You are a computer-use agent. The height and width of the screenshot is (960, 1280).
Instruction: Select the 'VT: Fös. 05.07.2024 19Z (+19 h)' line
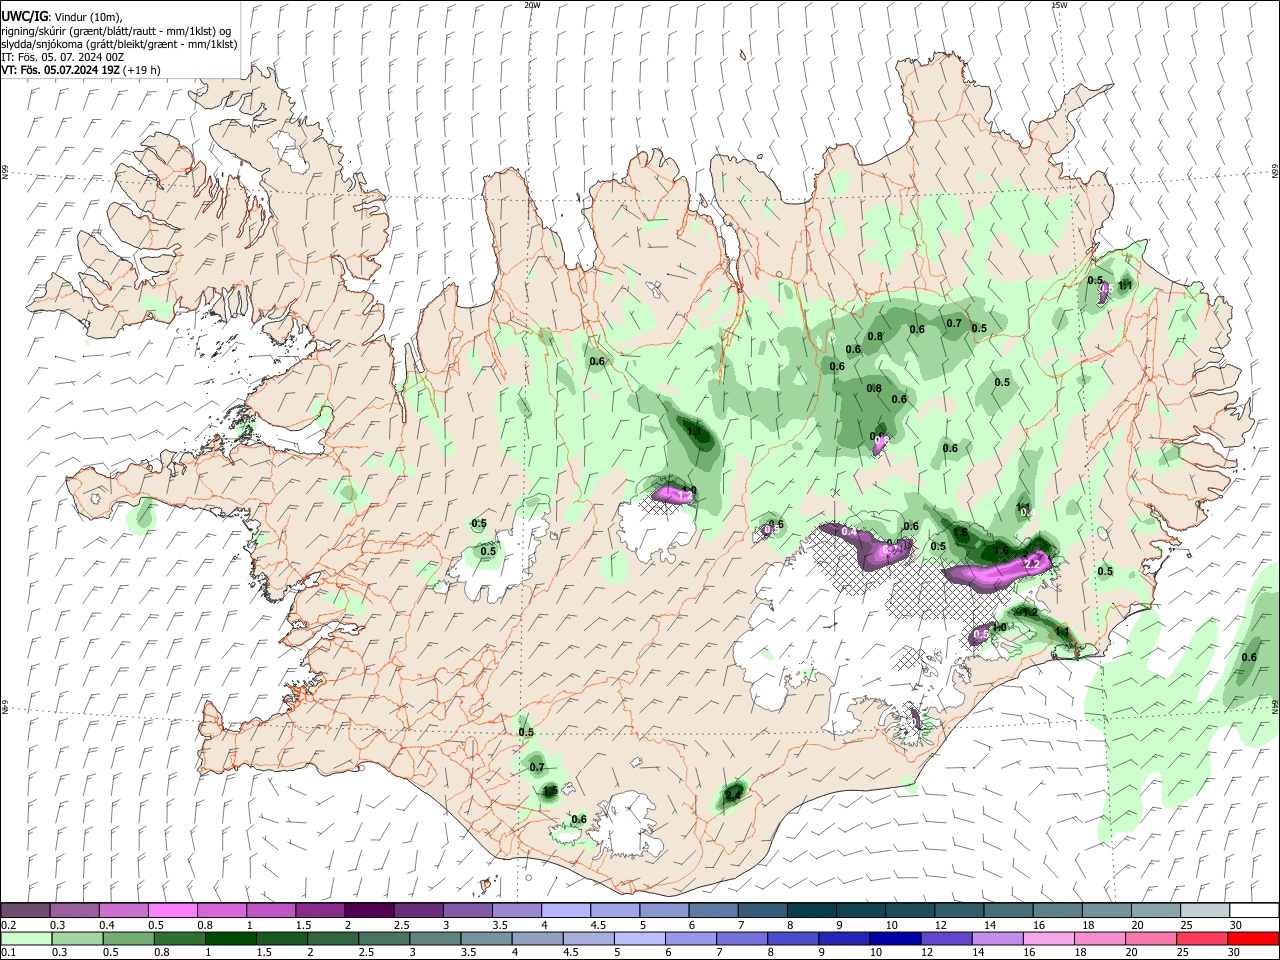pos(81,70)
